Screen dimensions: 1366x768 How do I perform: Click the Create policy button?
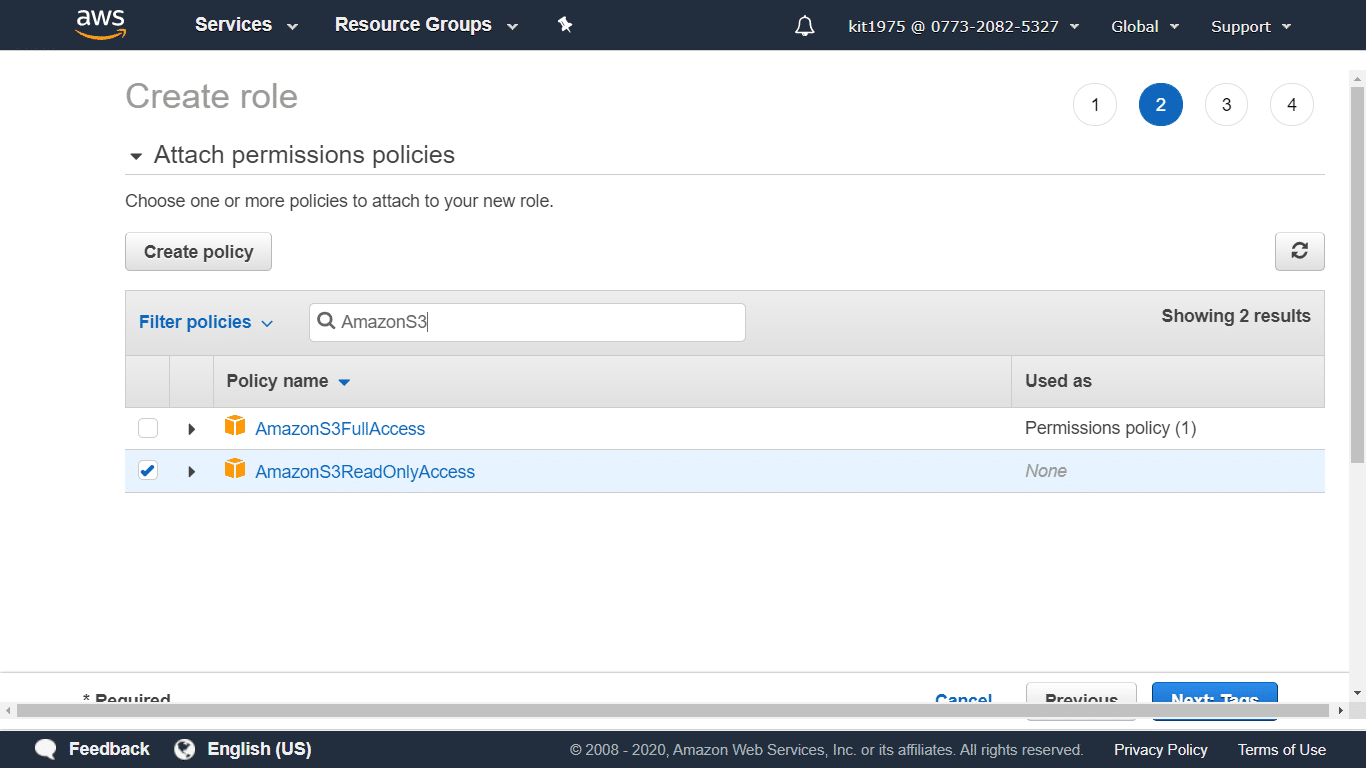point(198,251)
